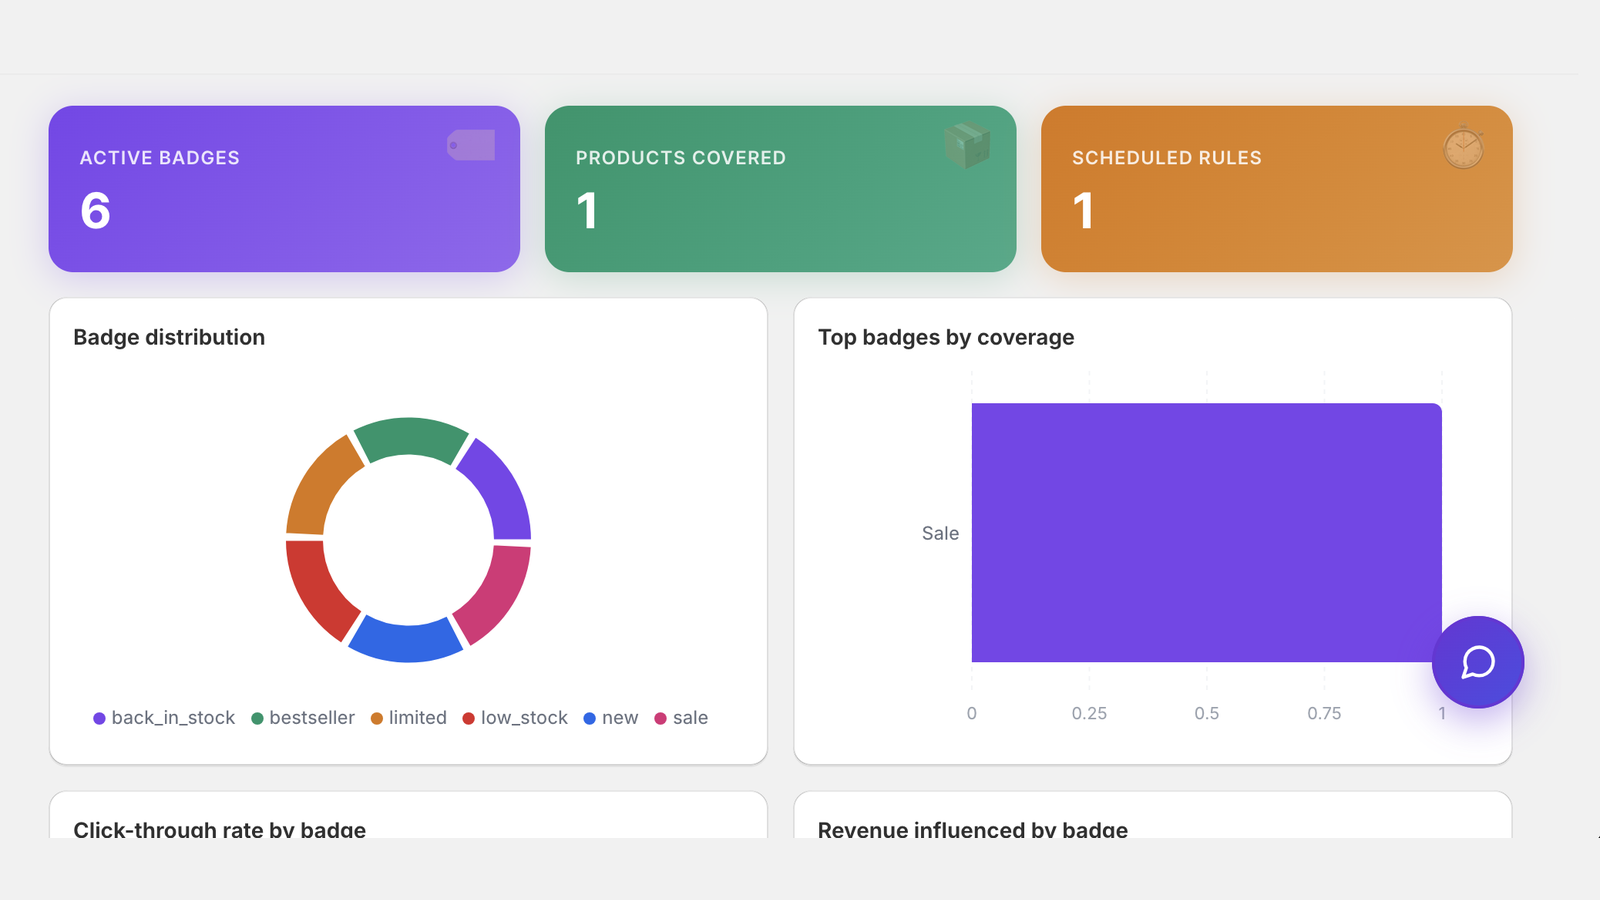Toggle bestseller legend entry

click(303, 718)
